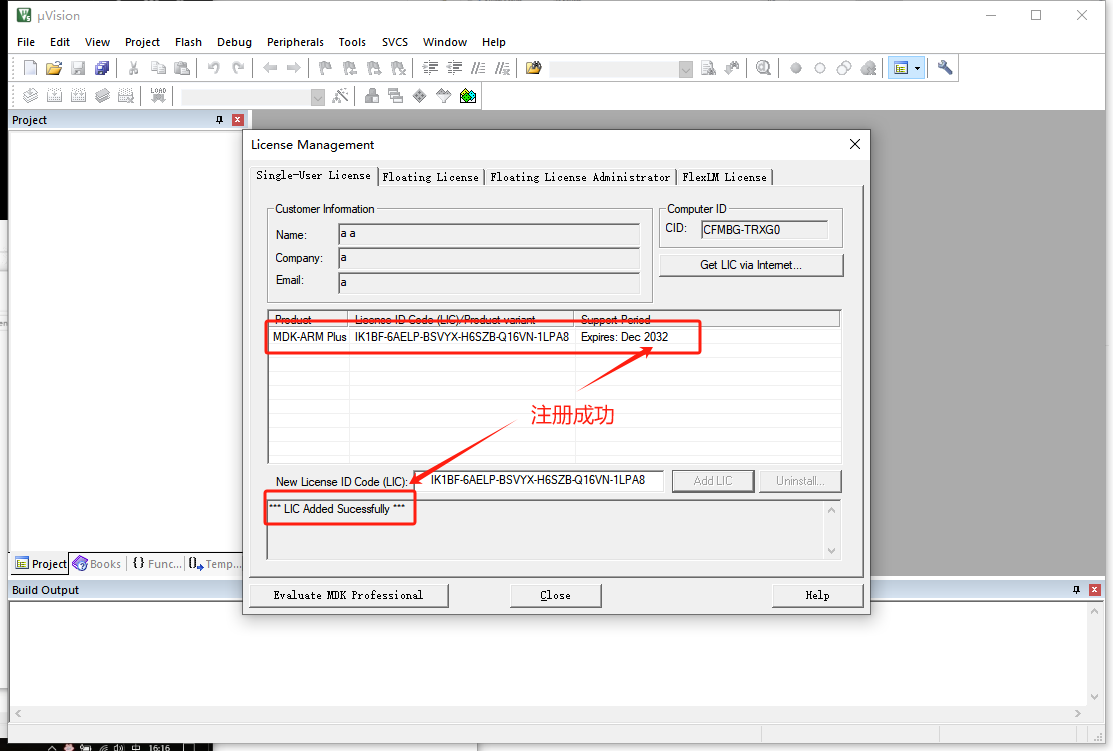Insert a bookmark with the flag icon
Image resolution: width=1113 pixels, height=751 pixels.
(x=325, y=68)
